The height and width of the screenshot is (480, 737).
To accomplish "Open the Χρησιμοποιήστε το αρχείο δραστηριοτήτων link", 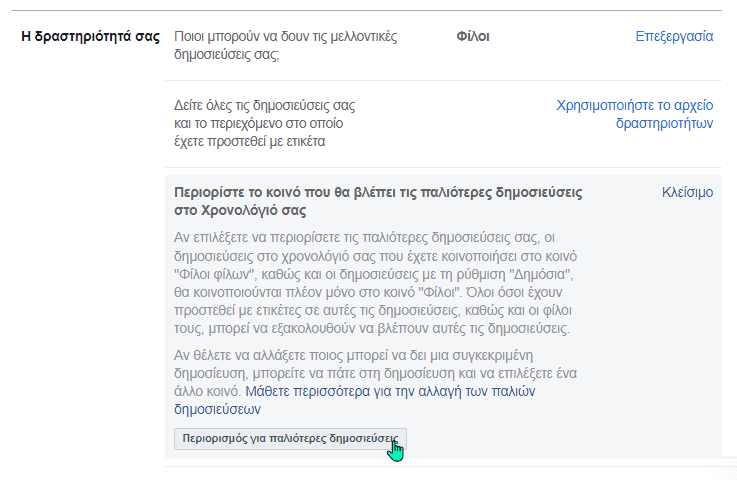I will [635, 114].
